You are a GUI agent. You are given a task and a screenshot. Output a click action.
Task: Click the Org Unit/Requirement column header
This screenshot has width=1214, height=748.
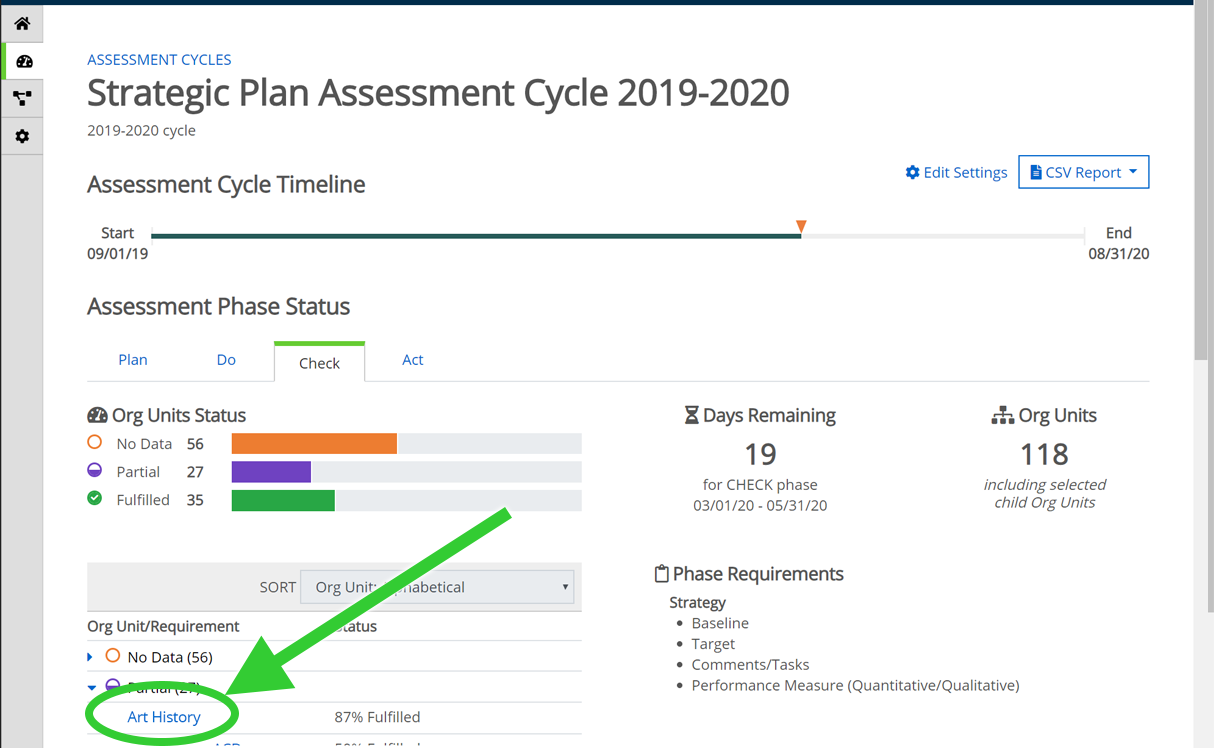point(163,626)
